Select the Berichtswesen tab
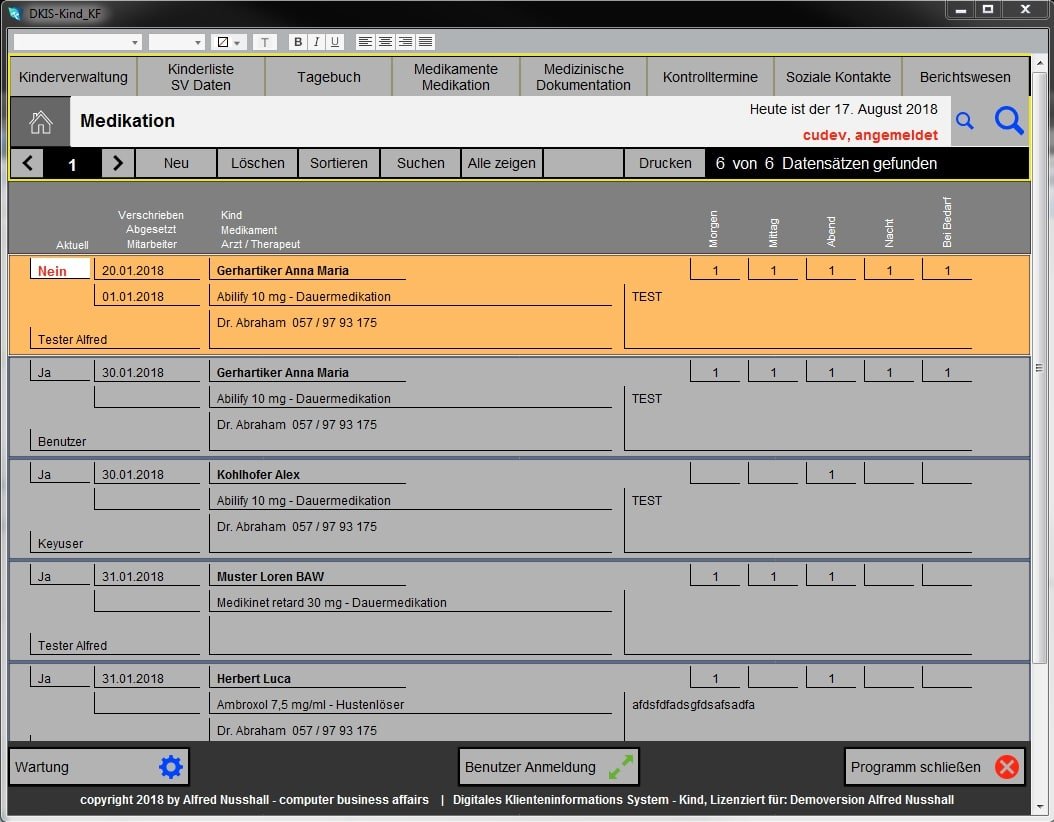 (965, 77)
